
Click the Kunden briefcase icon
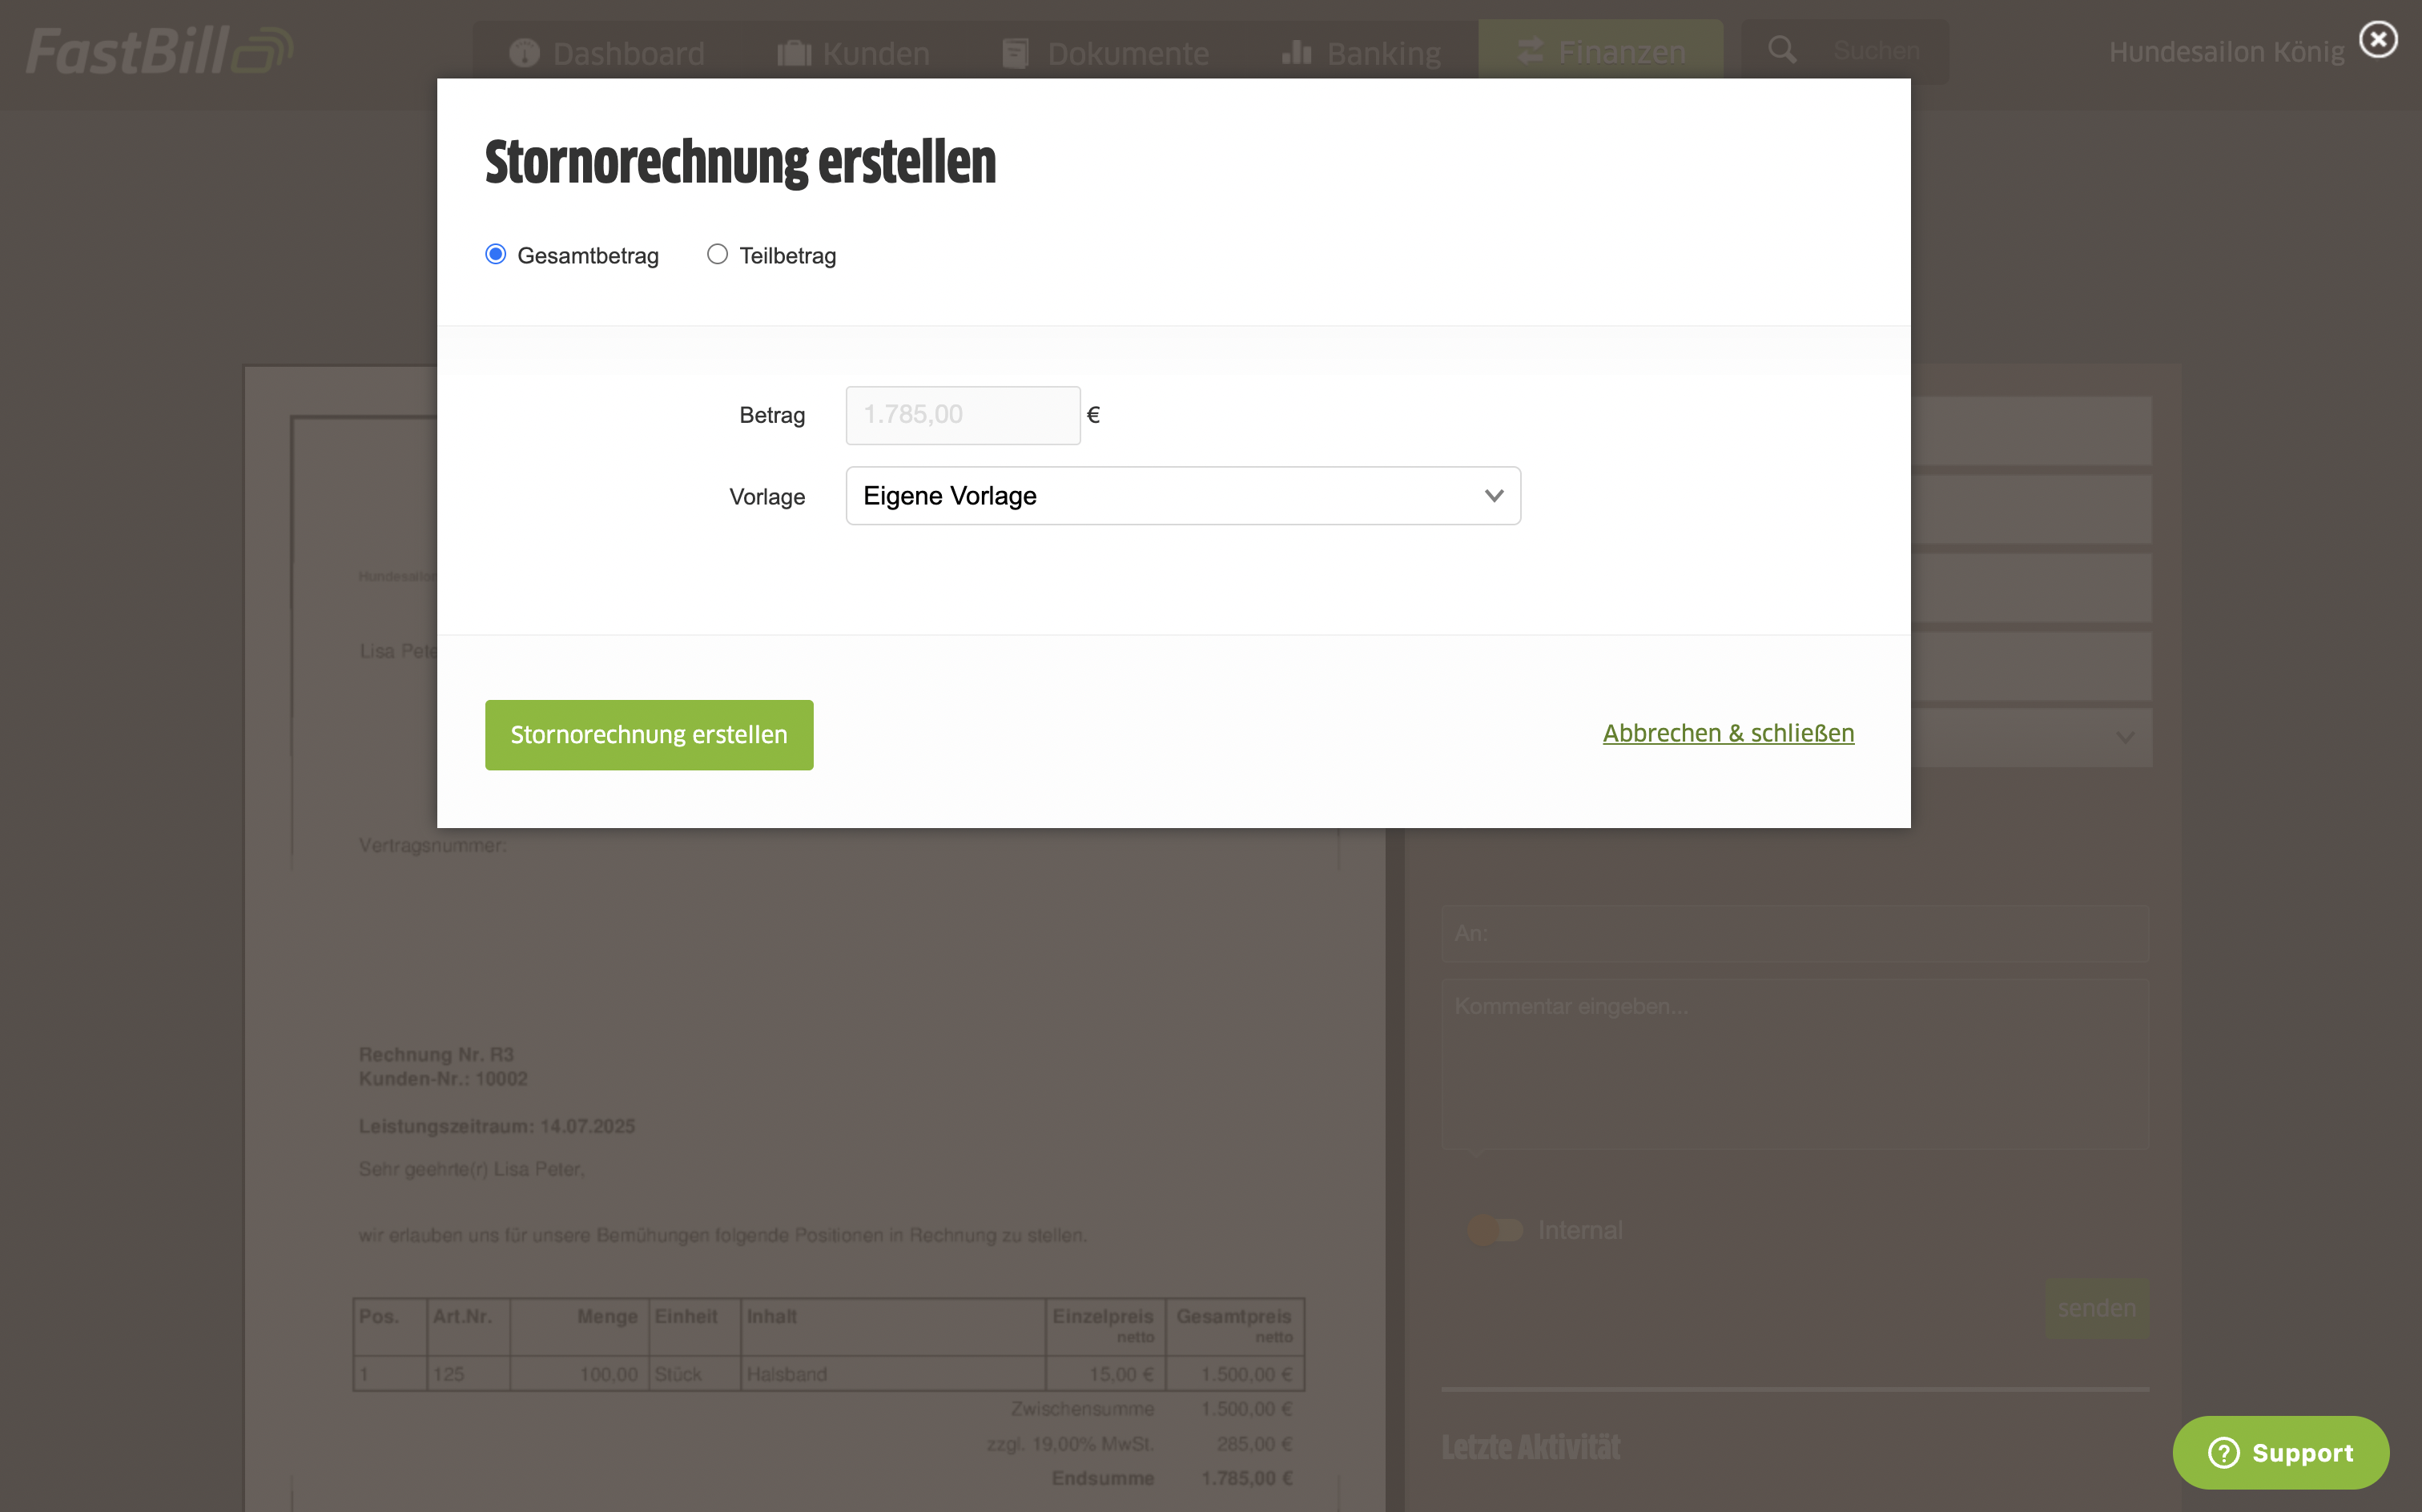click(794, 52)
